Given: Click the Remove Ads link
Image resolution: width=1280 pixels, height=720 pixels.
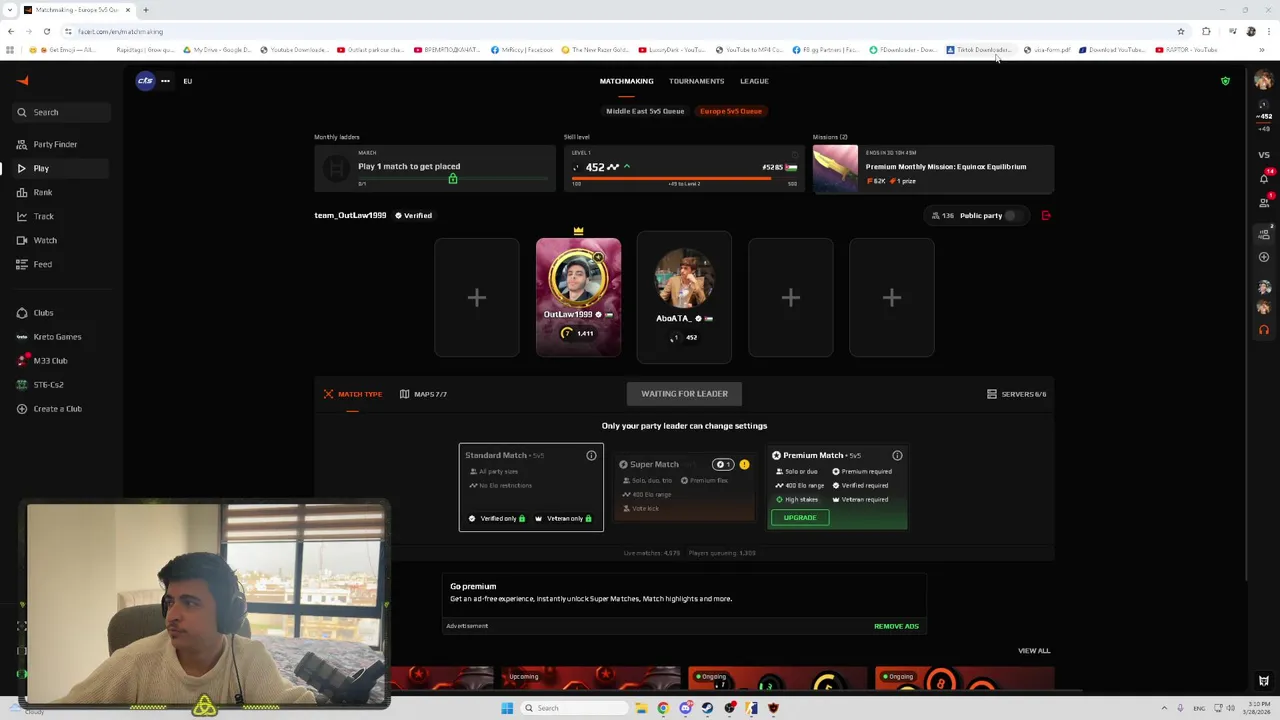Looking at the screenshot, I should pyautogui.click(x=896, y=626).
